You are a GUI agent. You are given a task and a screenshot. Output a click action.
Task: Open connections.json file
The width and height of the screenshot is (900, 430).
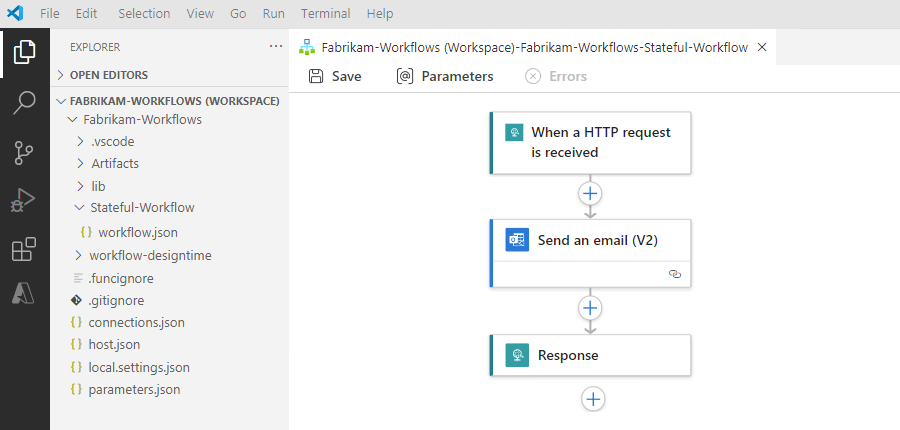[x=136, y=322]
